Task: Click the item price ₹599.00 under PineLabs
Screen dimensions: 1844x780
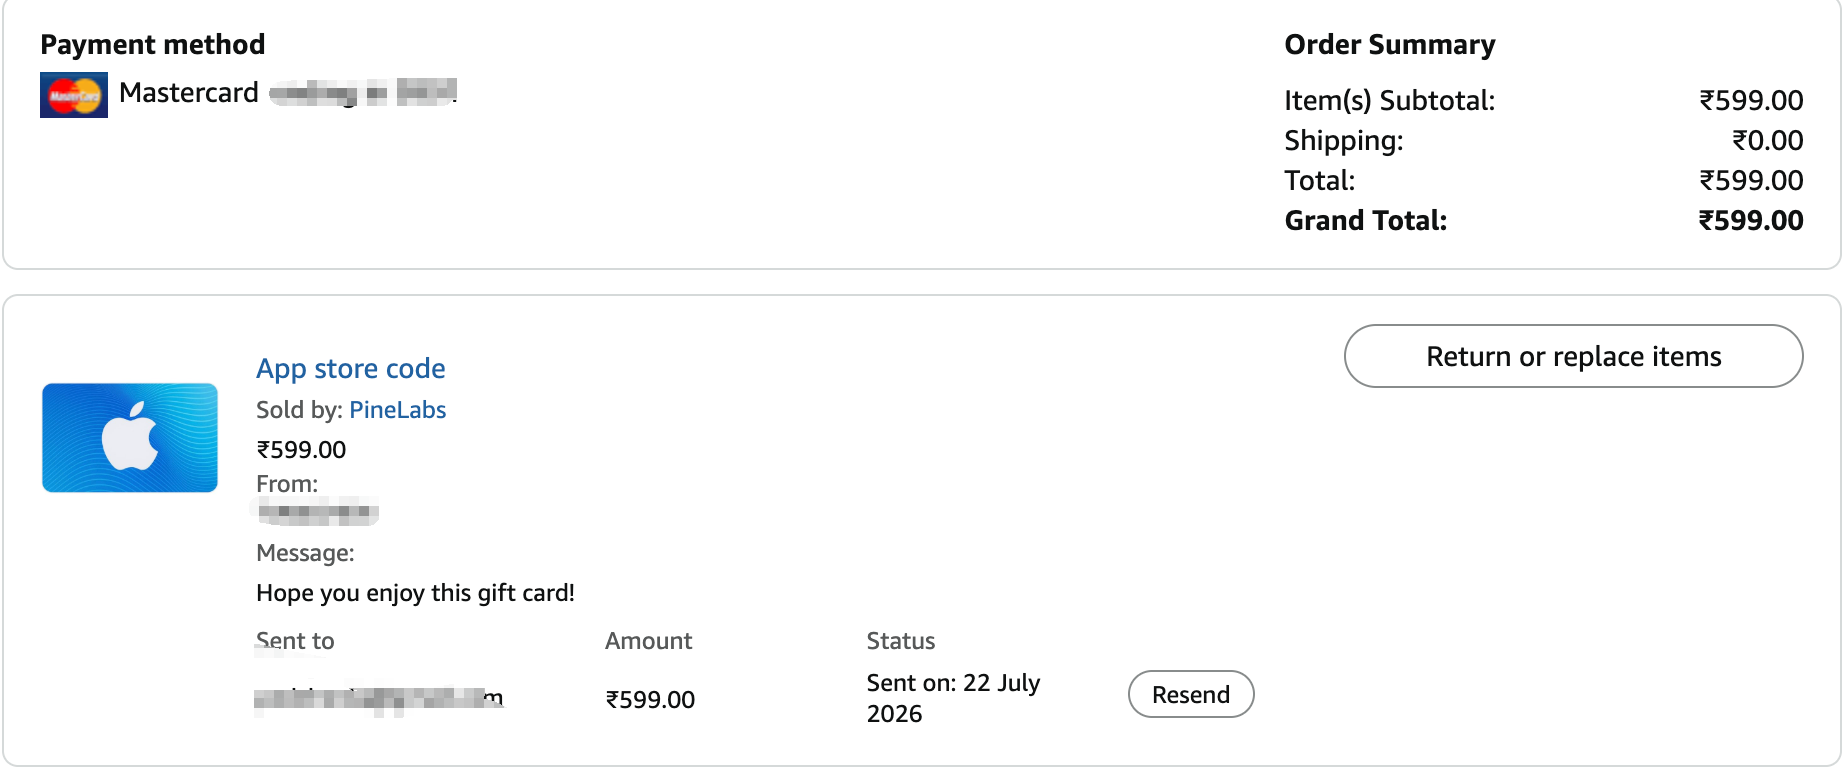Action: point(301,450)
